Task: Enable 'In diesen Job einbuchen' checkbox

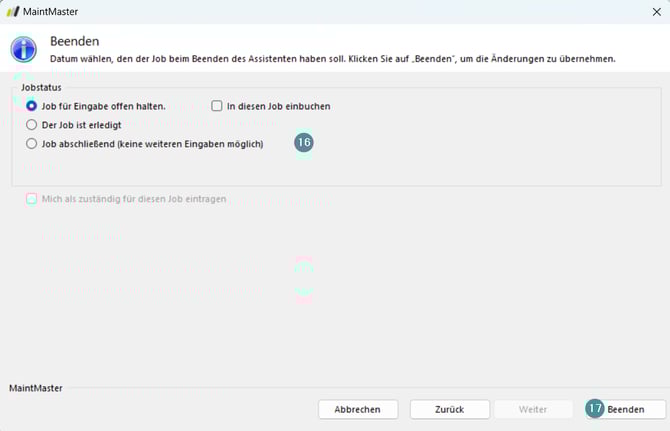Action: (x=216, y=106)
